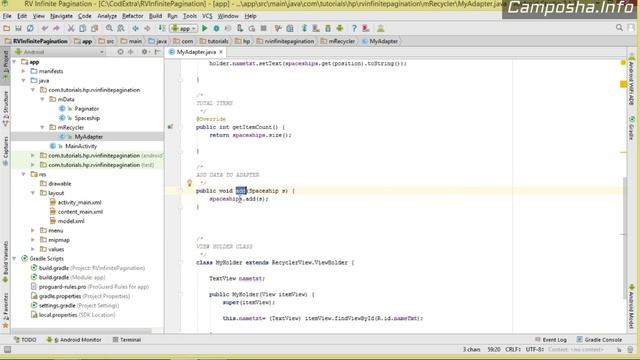Open the run configuration app dropdown

tap(184, 29)
